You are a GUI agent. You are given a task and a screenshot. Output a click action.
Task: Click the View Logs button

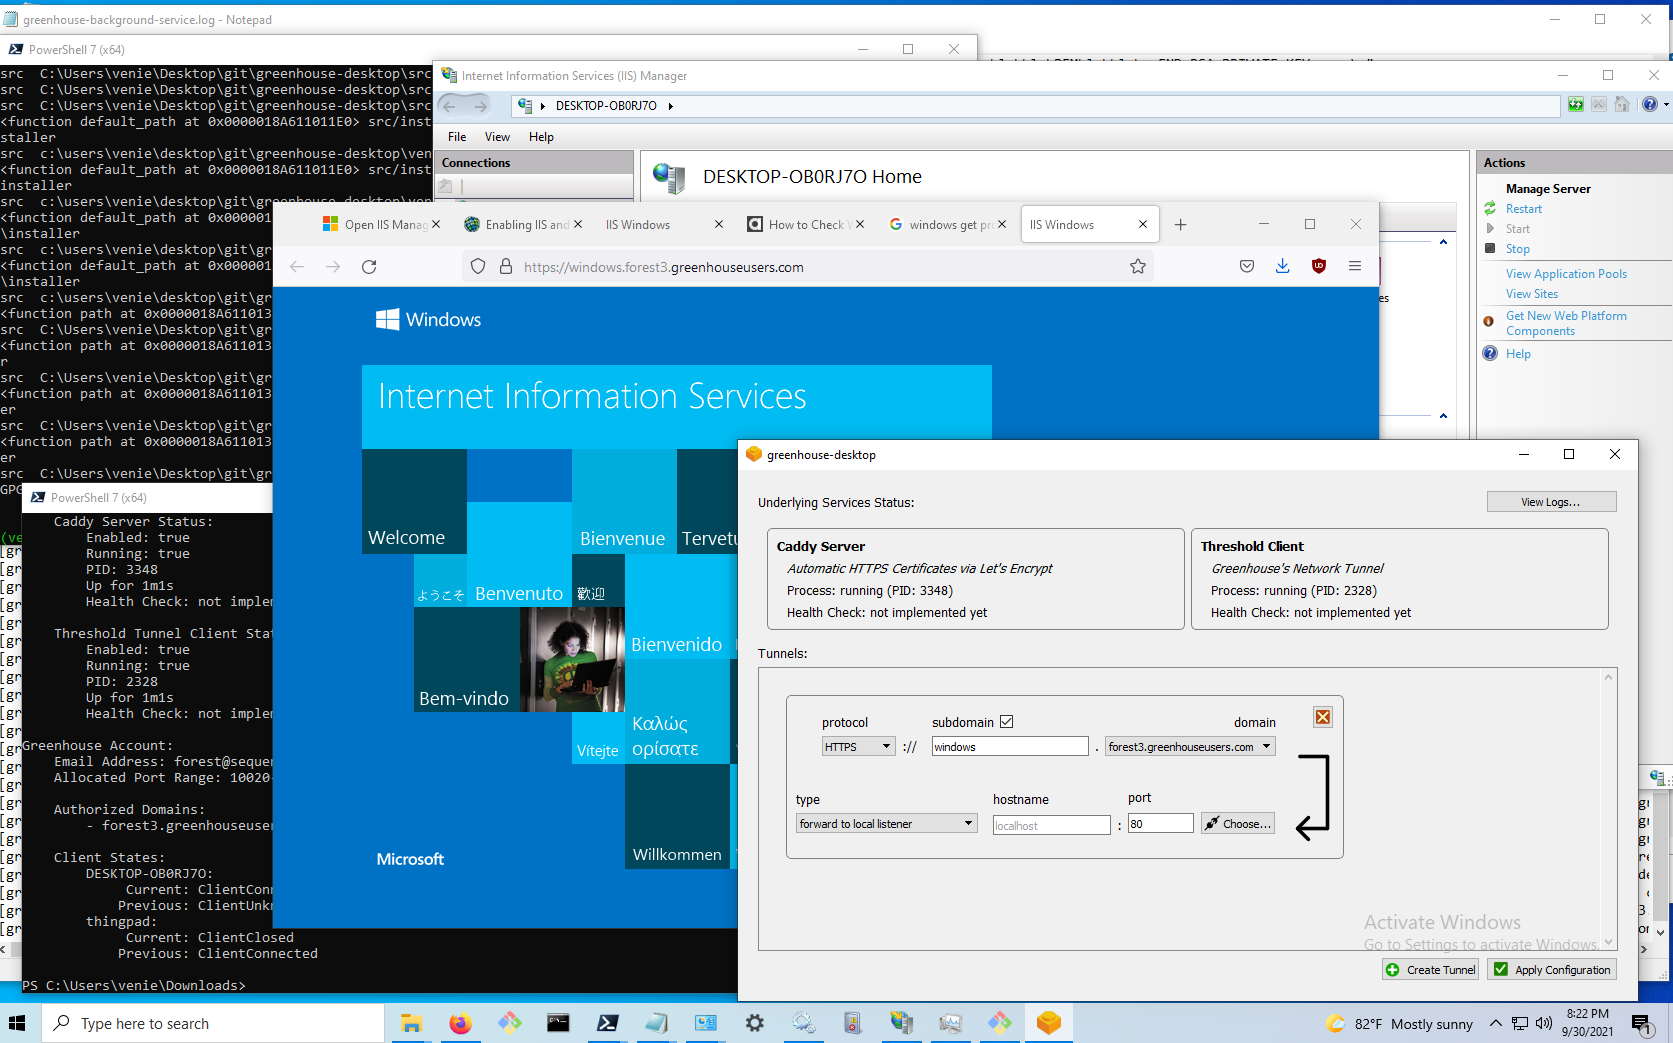pyautogui.click(x=1550, y=502)
